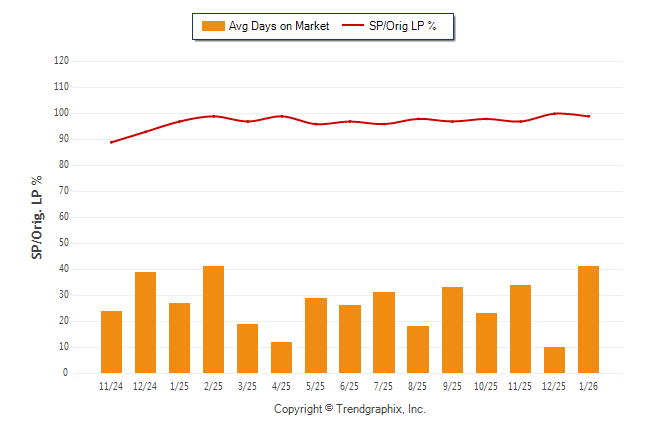The image size is (646, 434).
Task: Click the 9/25 orange bar
Action: click(452, 330)
